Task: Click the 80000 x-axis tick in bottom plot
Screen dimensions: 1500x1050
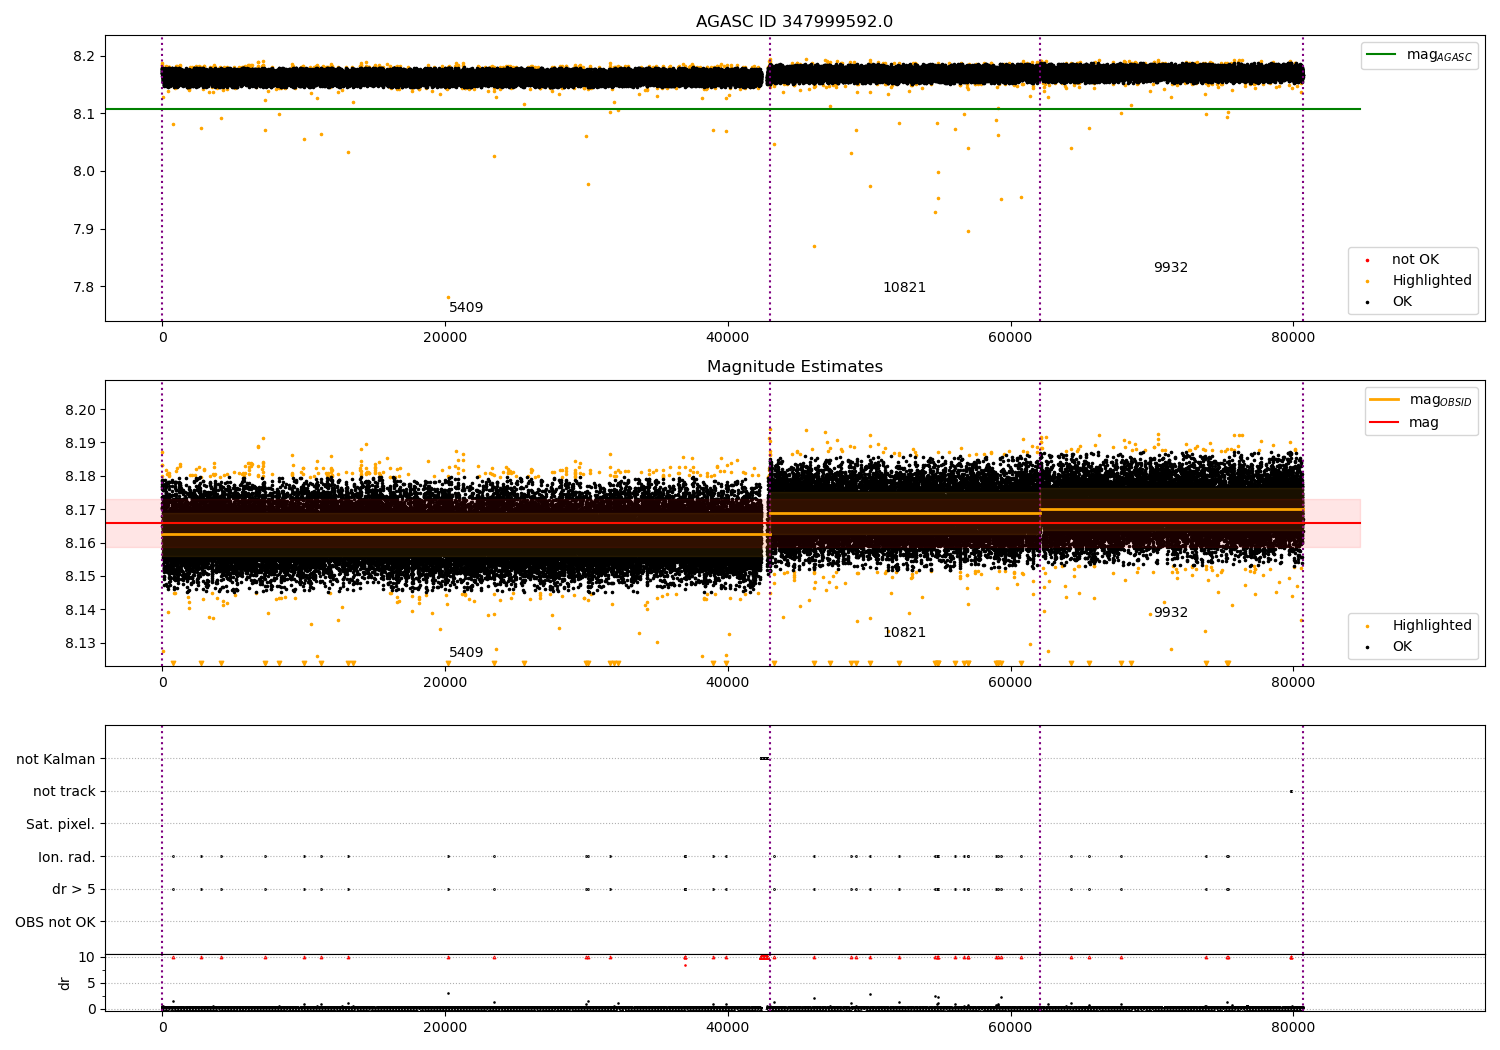Action: pyautogui.click(x=1293, y=1026)
